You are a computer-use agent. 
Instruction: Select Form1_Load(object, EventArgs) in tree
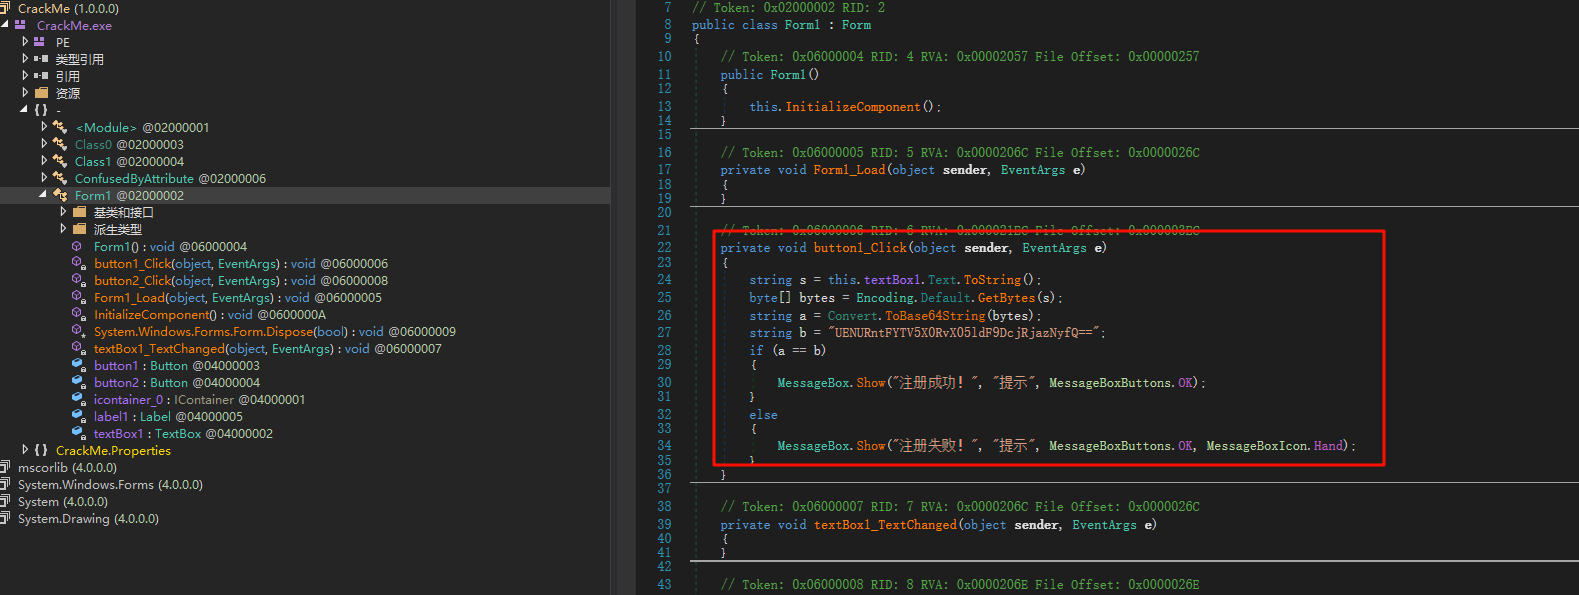click(238, 297)
